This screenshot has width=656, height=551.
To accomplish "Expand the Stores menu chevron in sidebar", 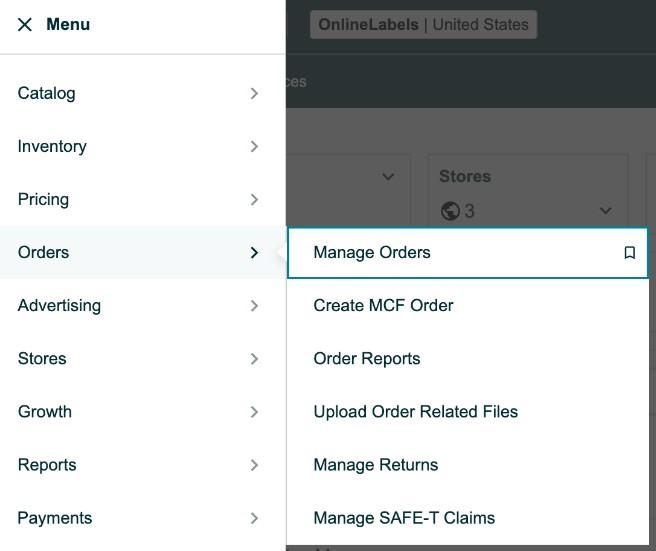I will coord(254,359).
